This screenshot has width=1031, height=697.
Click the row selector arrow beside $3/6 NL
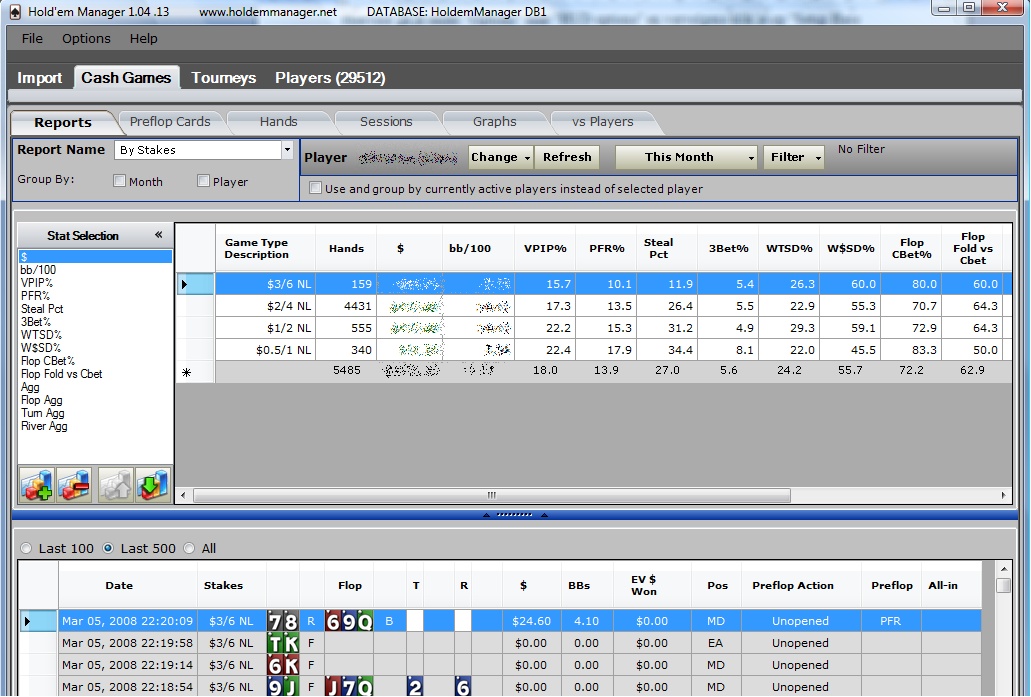[184, 284]
